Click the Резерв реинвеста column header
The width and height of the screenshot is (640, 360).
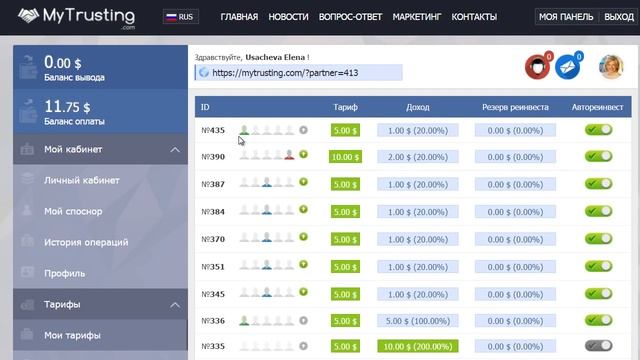[x=515, y=107]
